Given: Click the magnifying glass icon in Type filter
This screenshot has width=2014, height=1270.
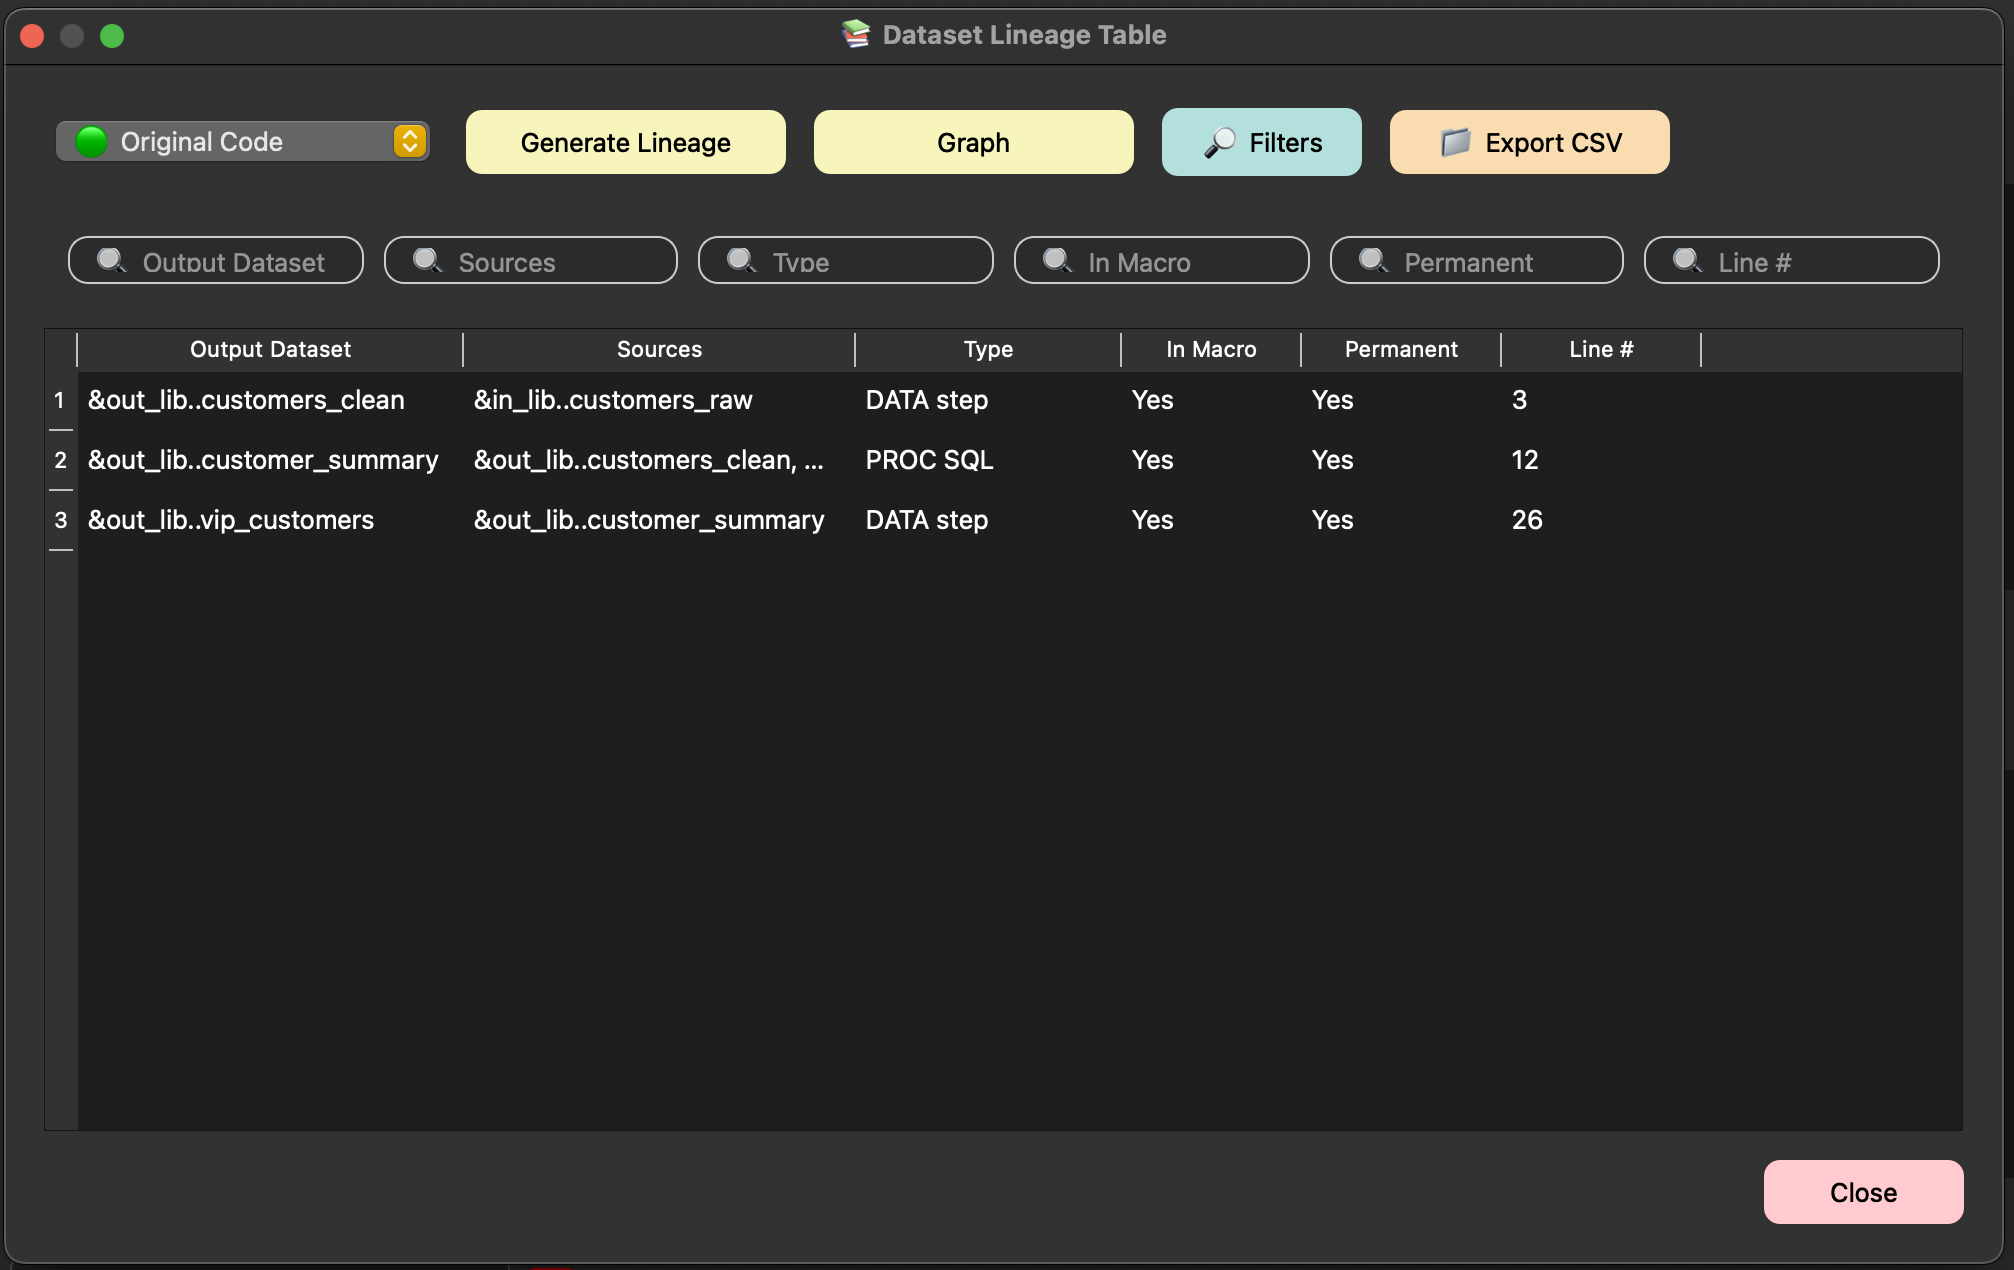Looking at the screenshot, I should (x=742, y=261).
